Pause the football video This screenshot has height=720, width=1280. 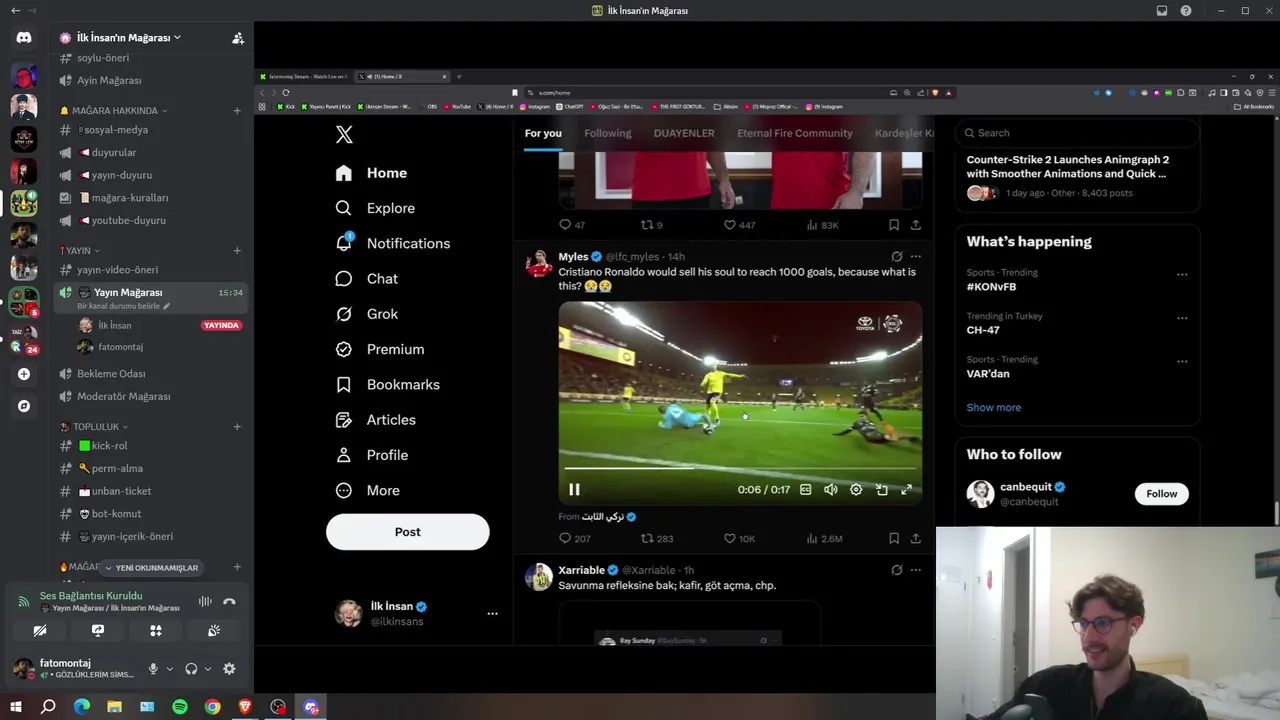574,490
